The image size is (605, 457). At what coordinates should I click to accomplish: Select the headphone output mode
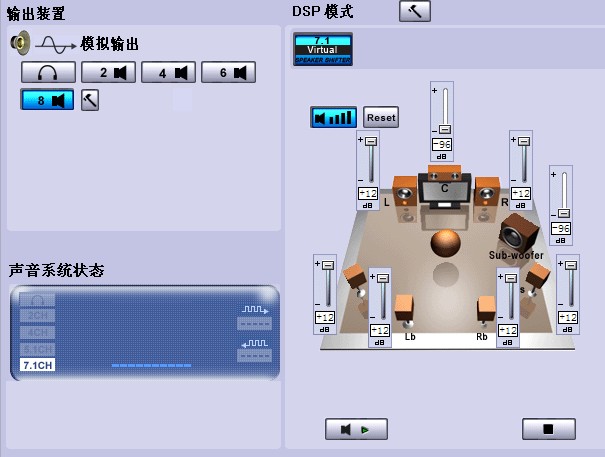(x=47, y=72)
